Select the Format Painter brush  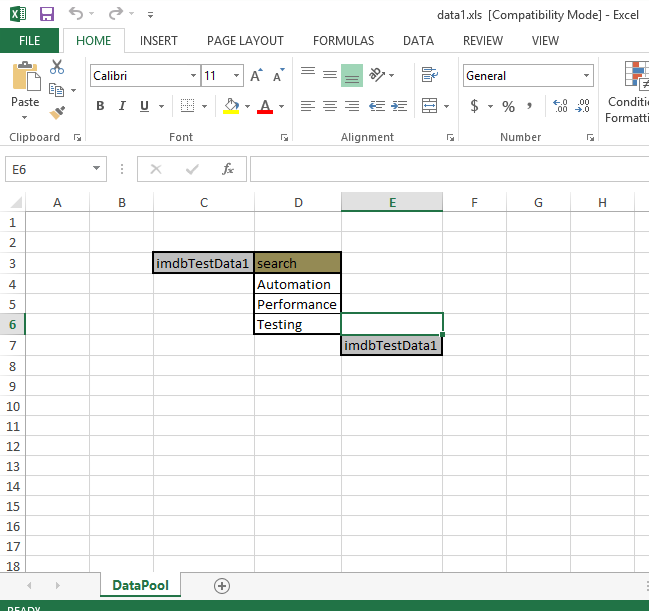57,112
